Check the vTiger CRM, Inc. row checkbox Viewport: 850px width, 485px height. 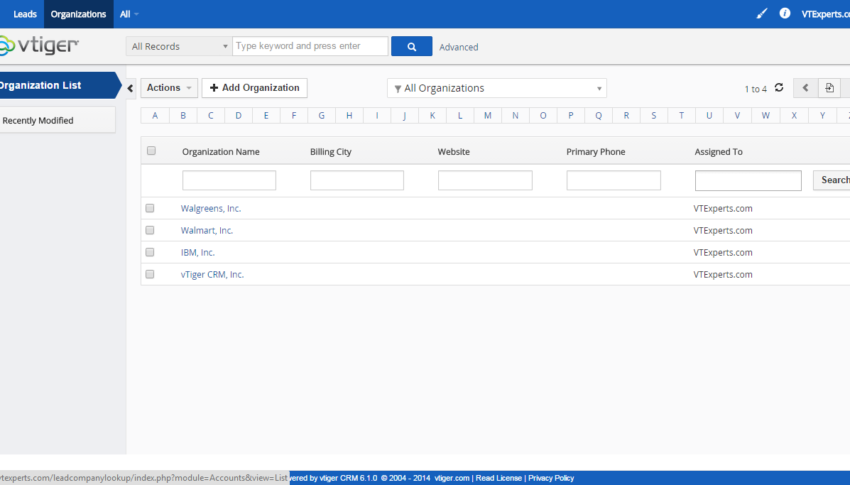point(150,274)
